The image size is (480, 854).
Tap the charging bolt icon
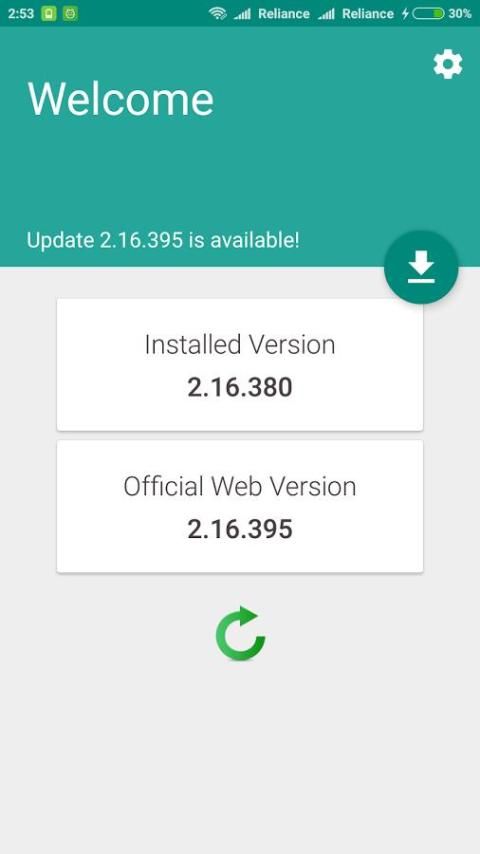405,14
